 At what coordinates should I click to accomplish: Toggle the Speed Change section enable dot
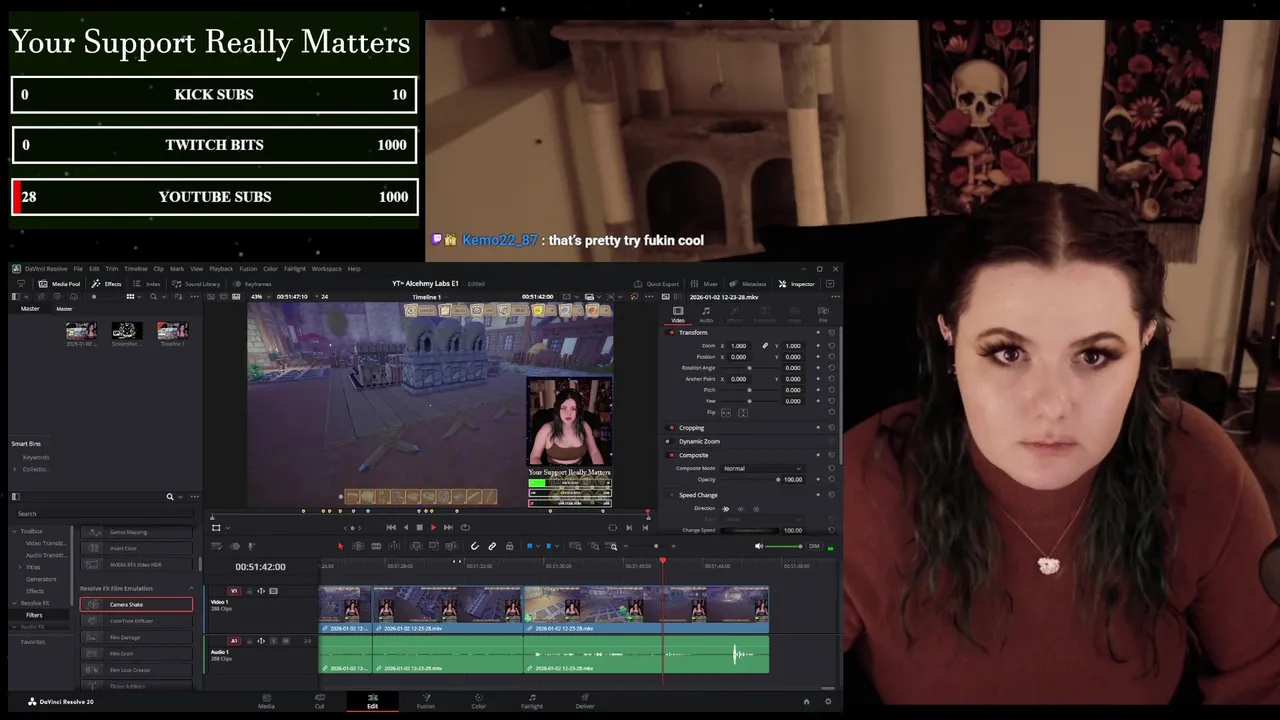(x=672, y=495)
